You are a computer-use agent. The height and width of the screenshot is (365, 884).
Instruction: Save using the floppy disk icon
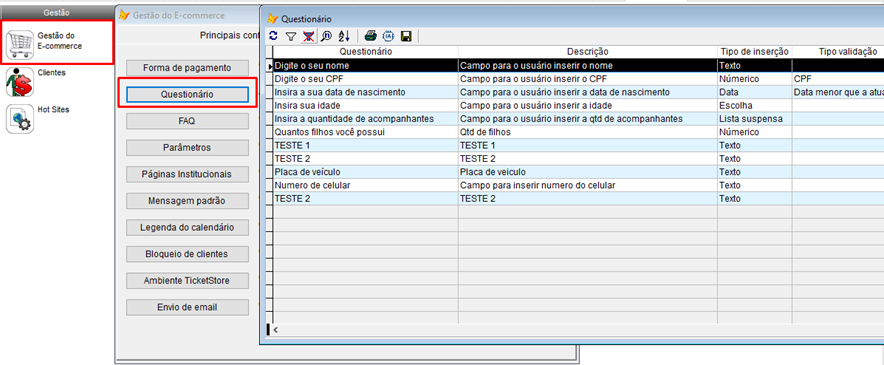405,36
